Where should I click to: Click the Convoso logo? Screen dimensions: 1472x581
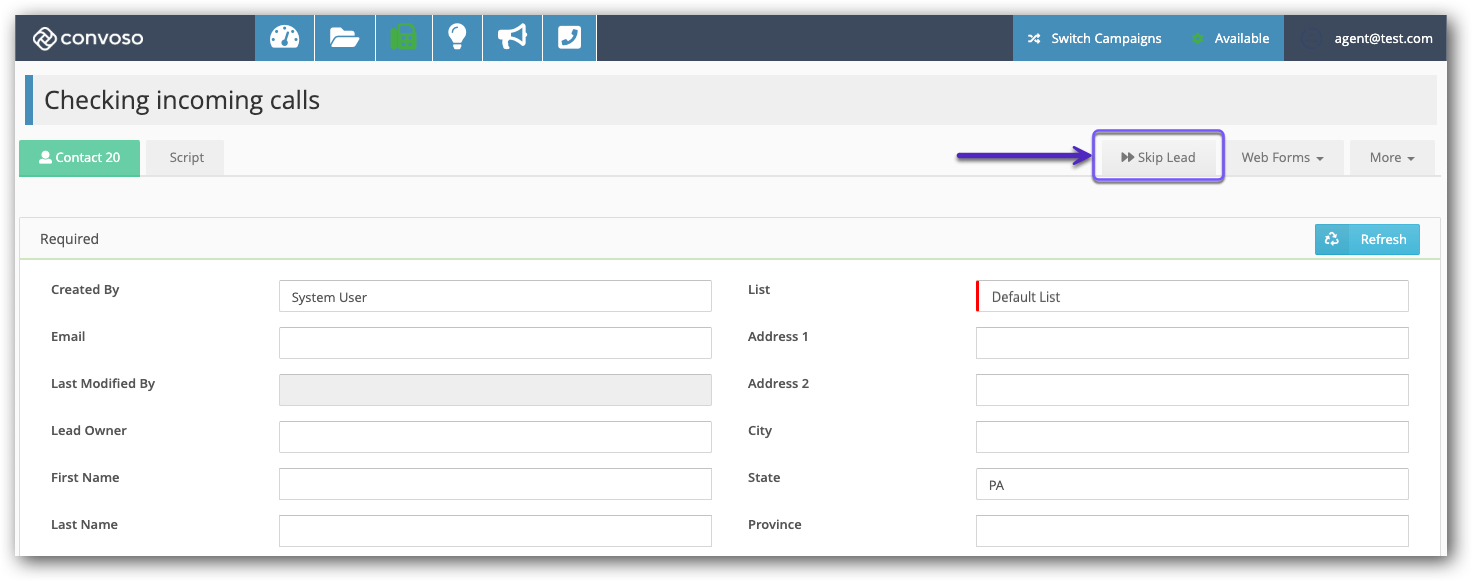[88, 39]
